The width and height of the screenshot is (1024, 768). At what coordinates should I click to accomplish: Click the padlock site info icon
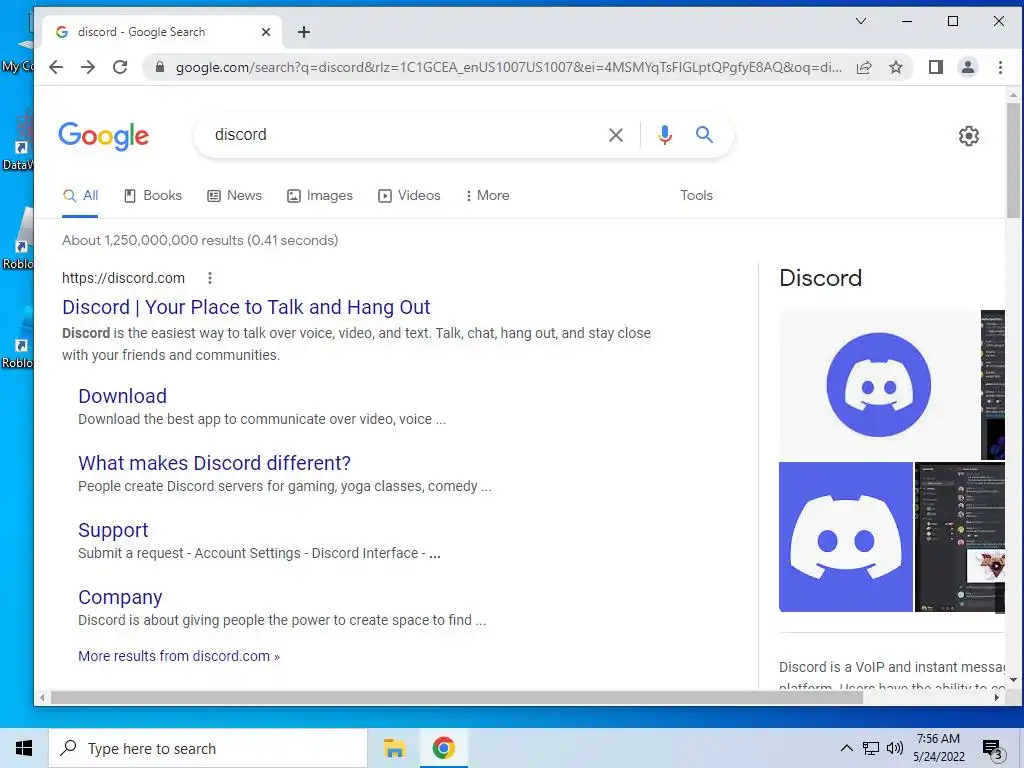pos(159,67)
